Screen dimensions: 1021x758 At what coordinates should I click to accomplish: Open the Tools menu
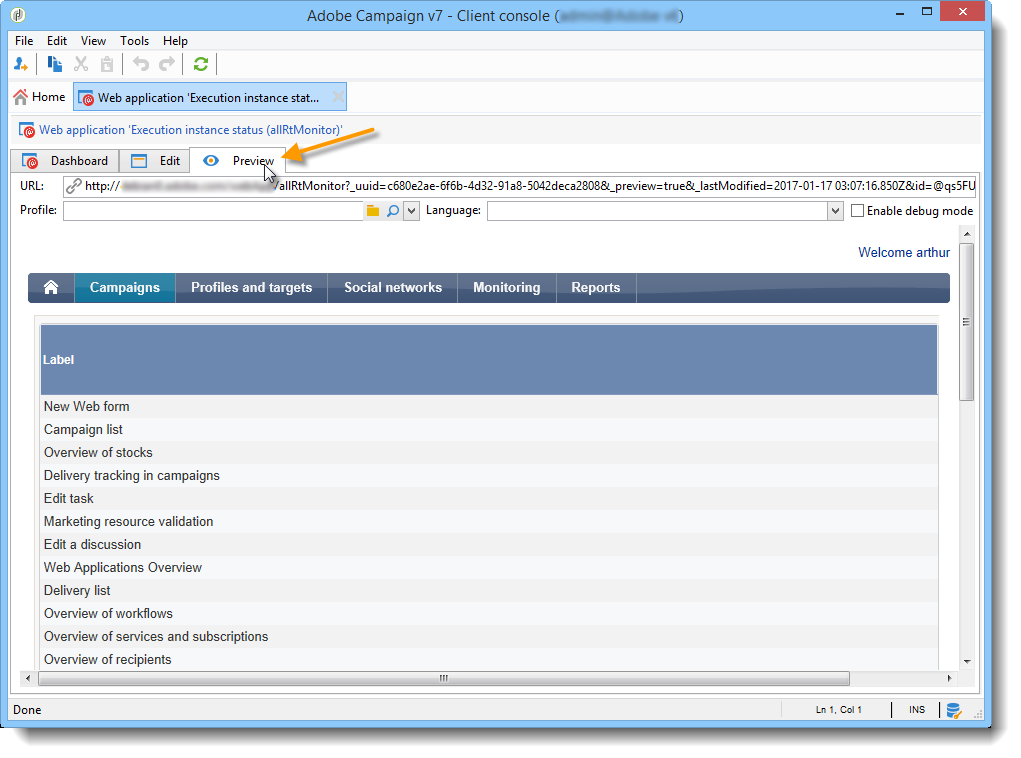point(134,40)
